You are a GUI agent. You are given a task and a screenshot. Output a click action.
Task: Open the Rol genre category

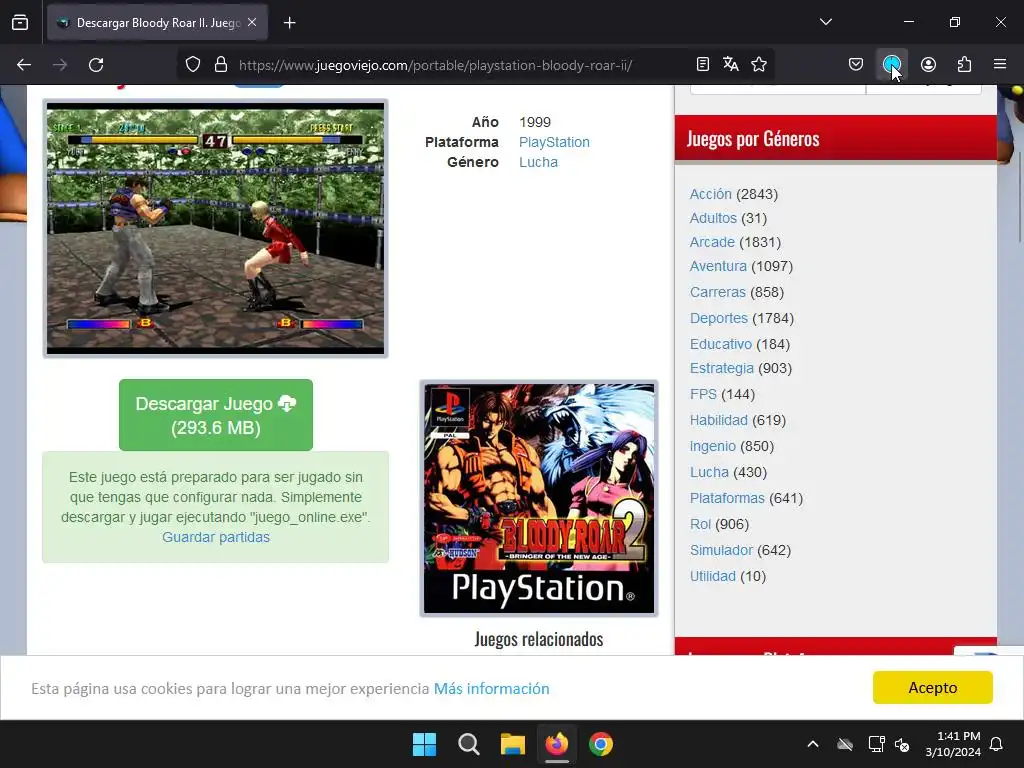click(x=700, y=524)
